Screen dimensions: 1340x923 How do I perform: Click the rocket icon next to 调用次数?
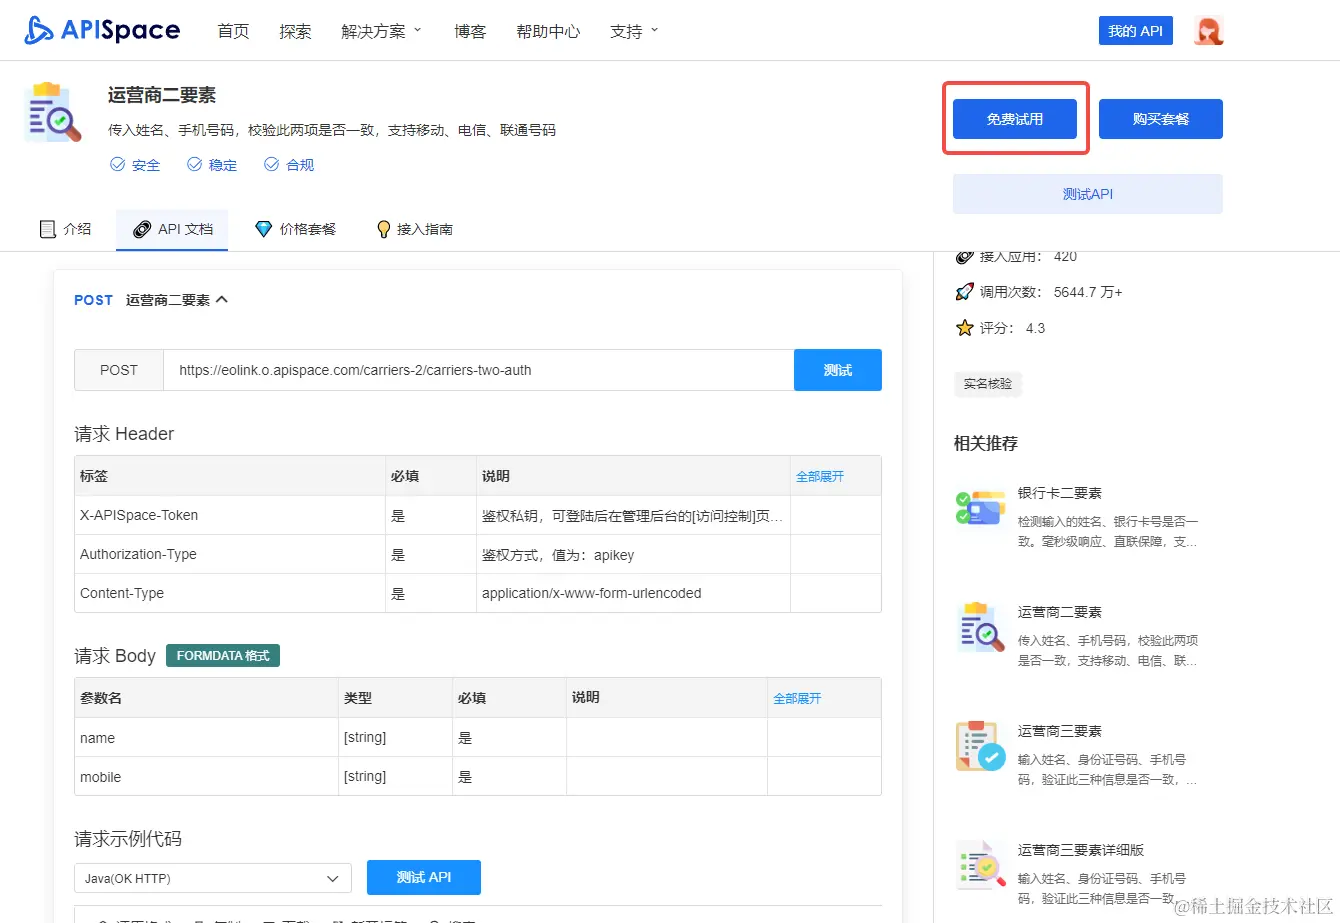[964, 292]
